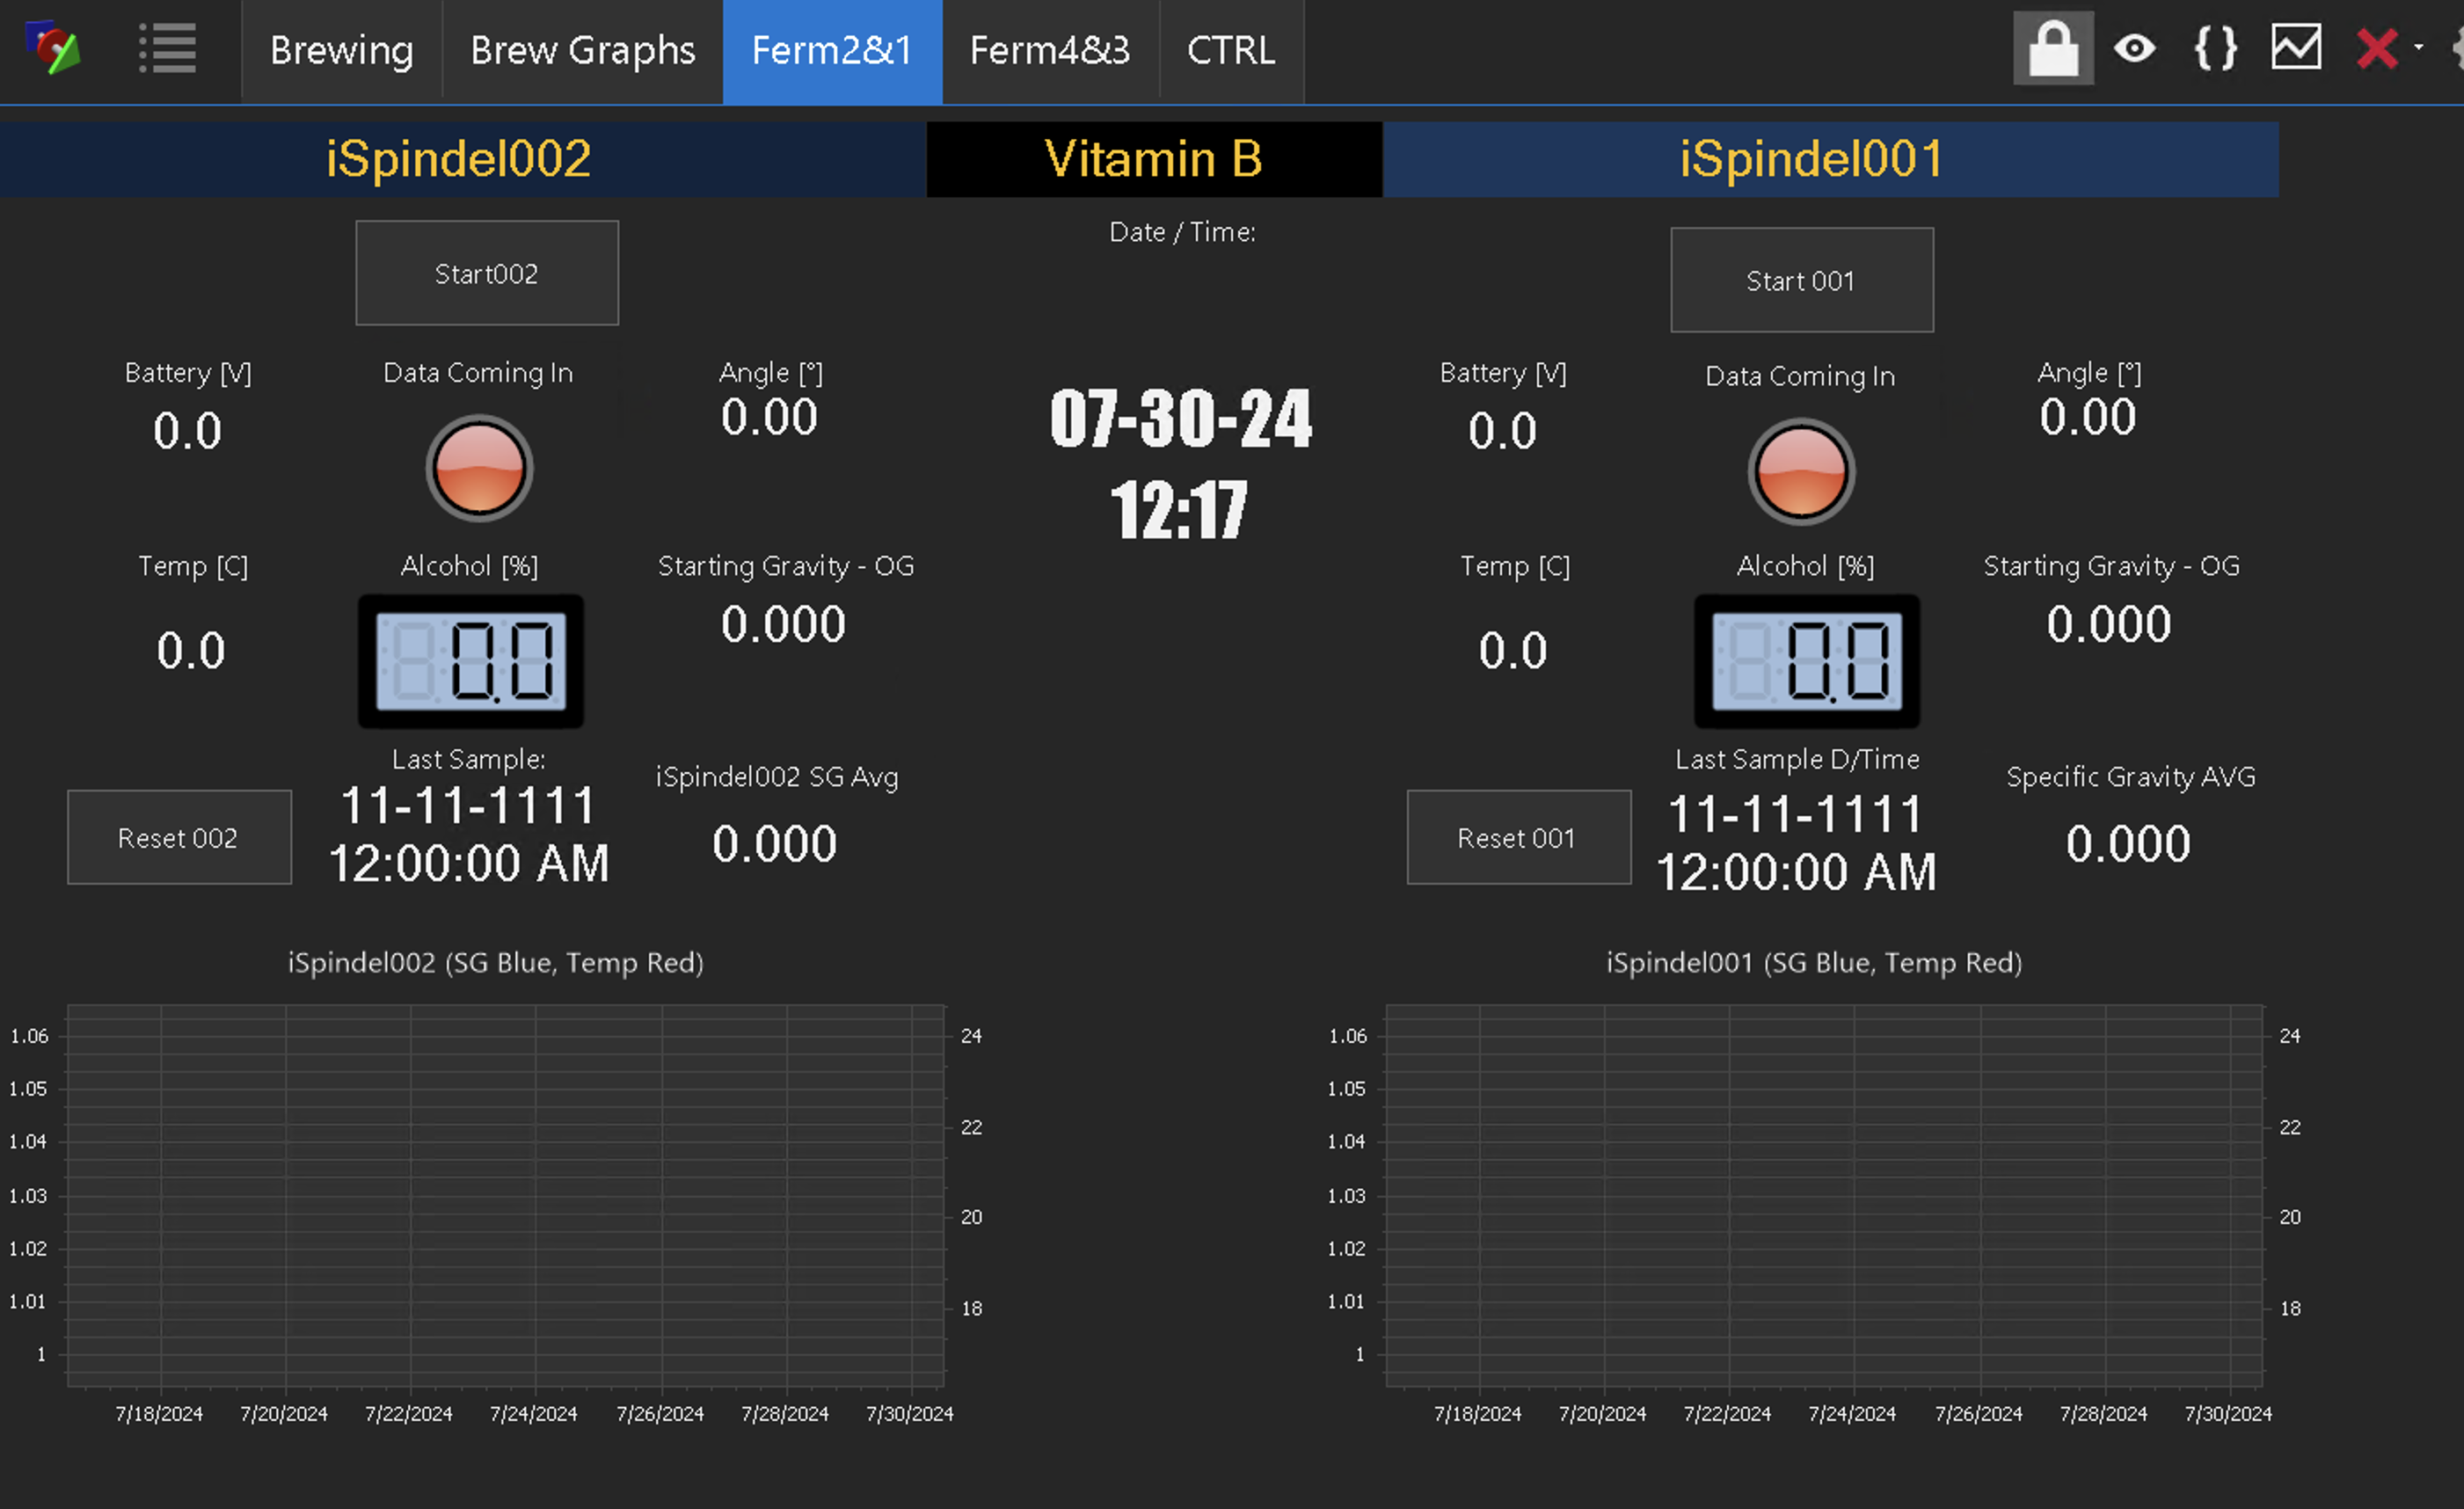Click iSpindel002 Alcohol LCD display

click(x=471, y=661)
